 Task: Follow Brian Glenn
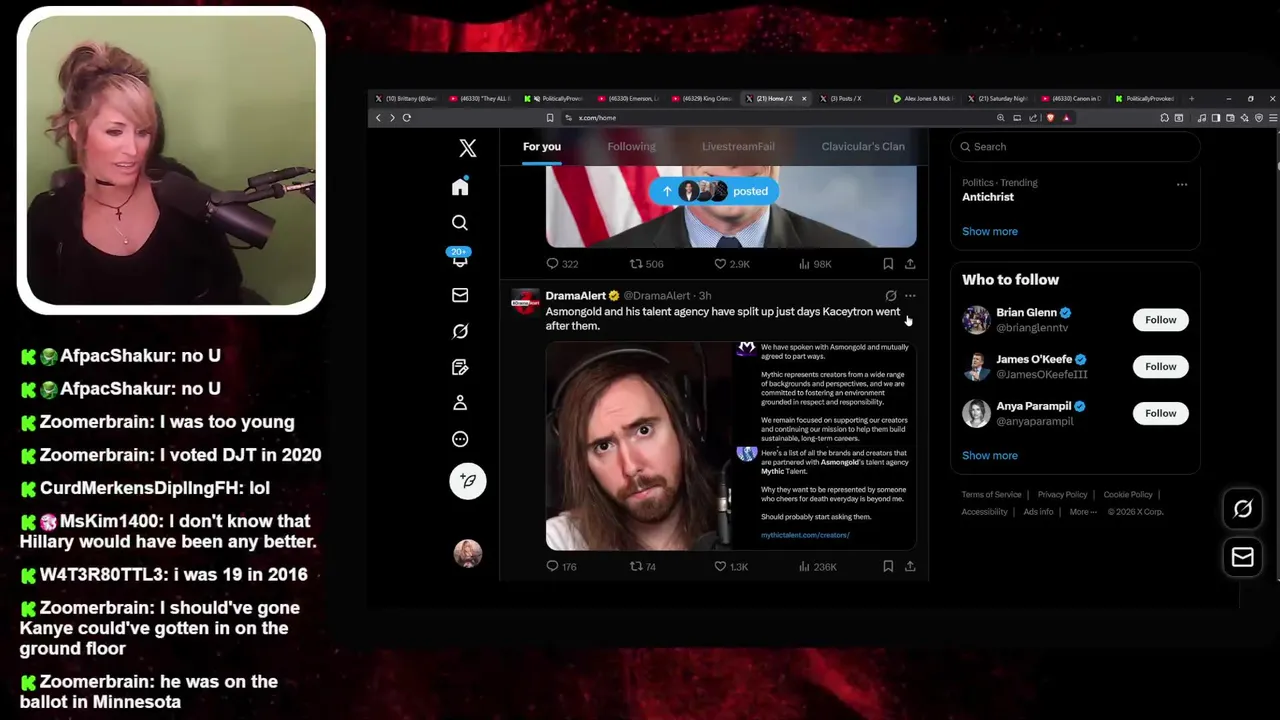(x=1160, y=320)
